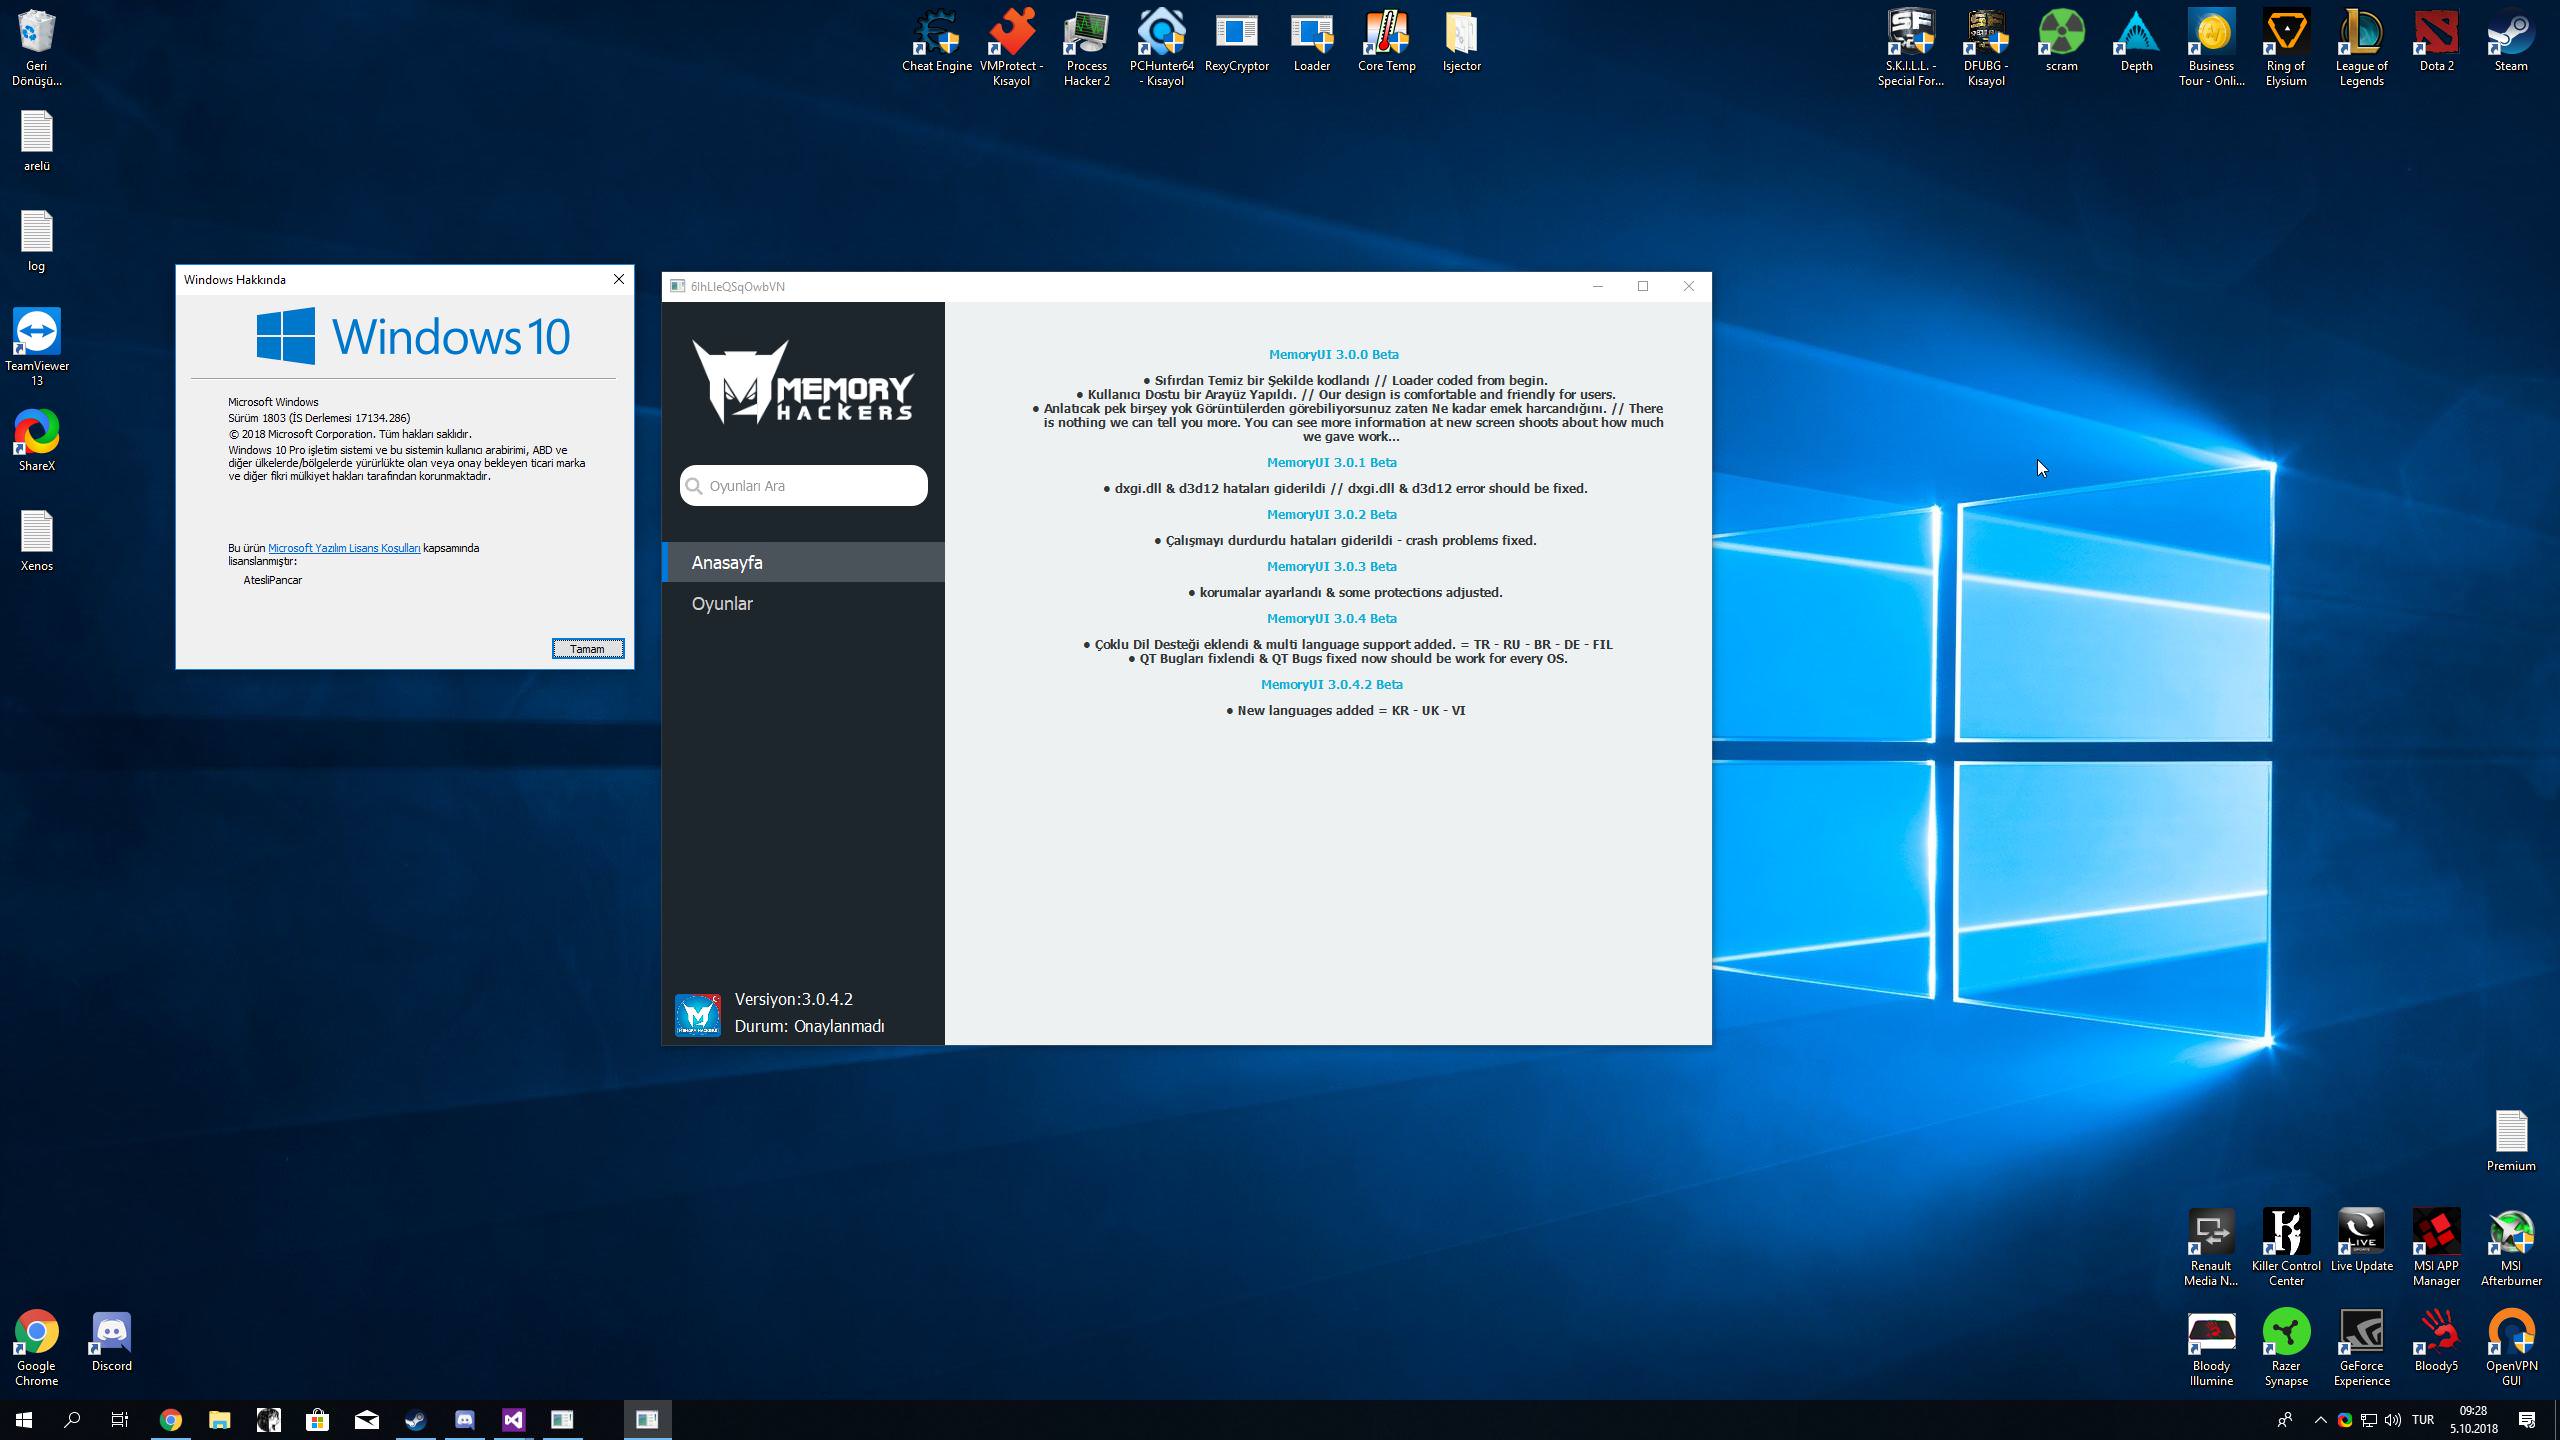Select the Bloody Illumine shortcut
The image size is (2560, 1440).
click(2211, 1347)
